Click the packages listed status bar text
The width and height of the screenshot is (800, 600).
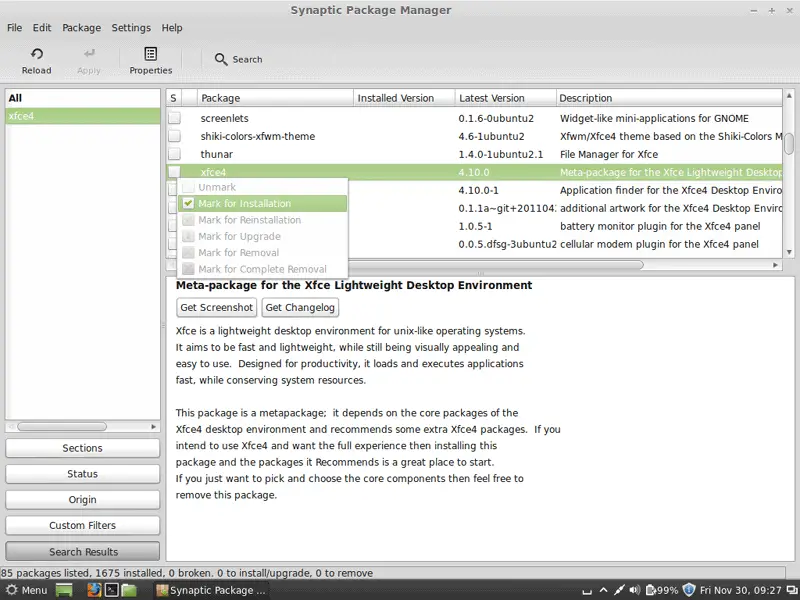point(187,573)
